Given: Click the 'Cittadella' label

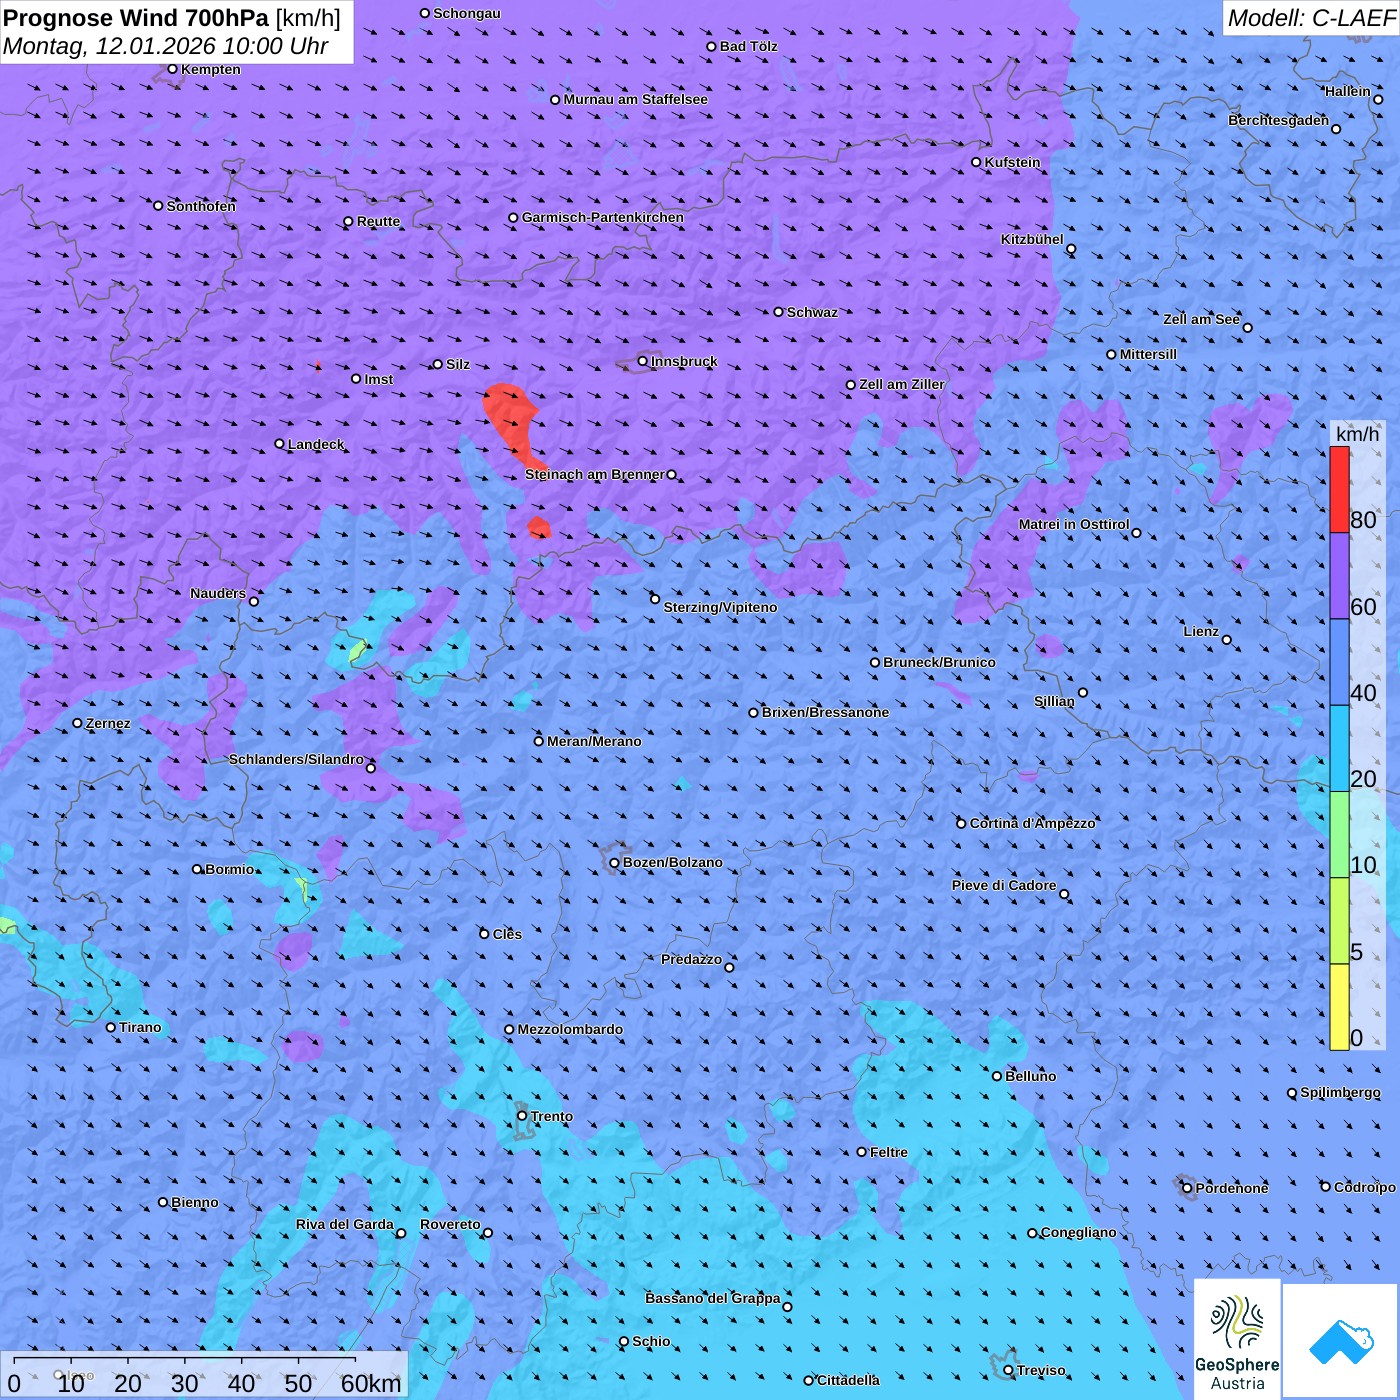Looking at the screenshot, I should (x=848, y=1380).
